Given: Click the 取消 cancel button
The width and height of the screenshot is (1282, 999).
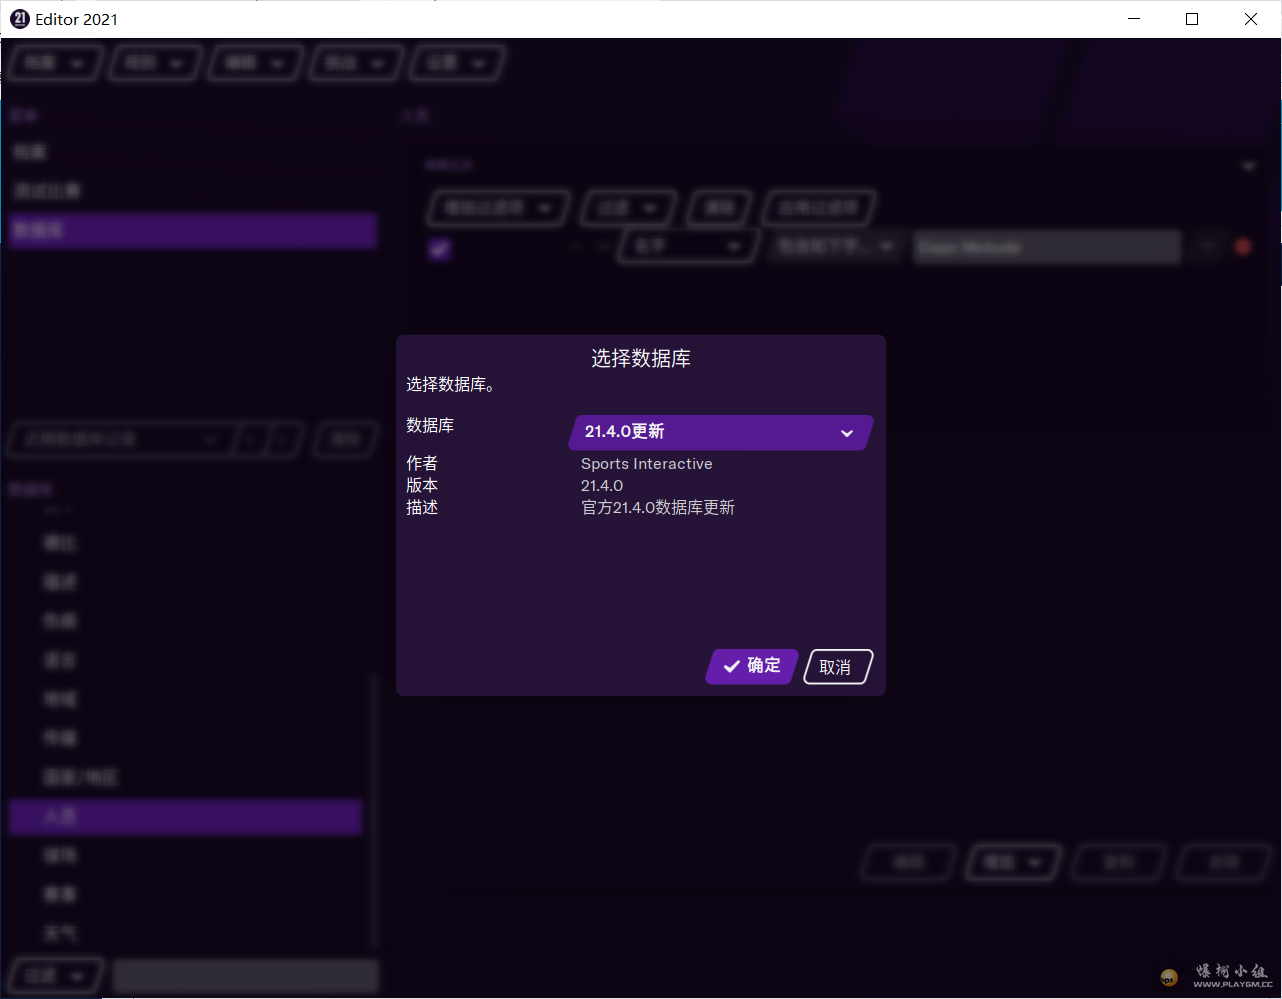Looking at the screenshot, I should click(837, 667).
